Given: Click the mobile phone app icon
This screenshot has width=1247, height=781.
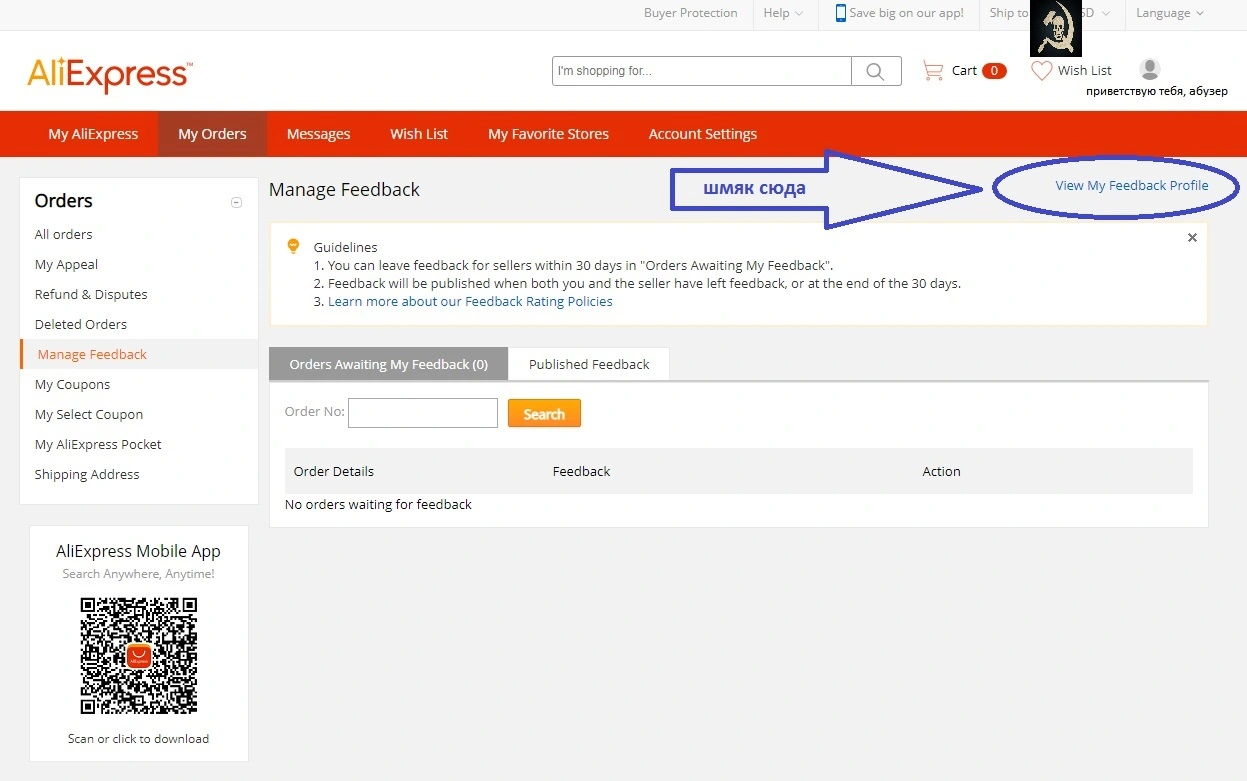Looking at the screenshot, I should [841, 13].
